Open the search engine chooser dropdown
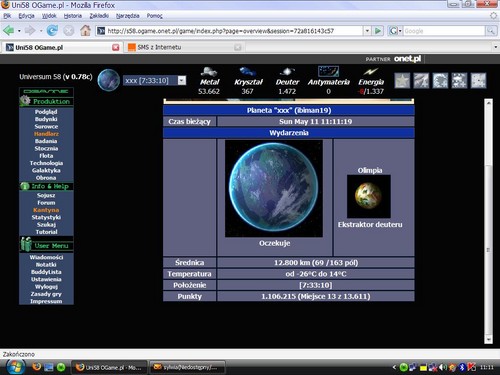This screenshot has width=500, height=375. tap(395, 31)
